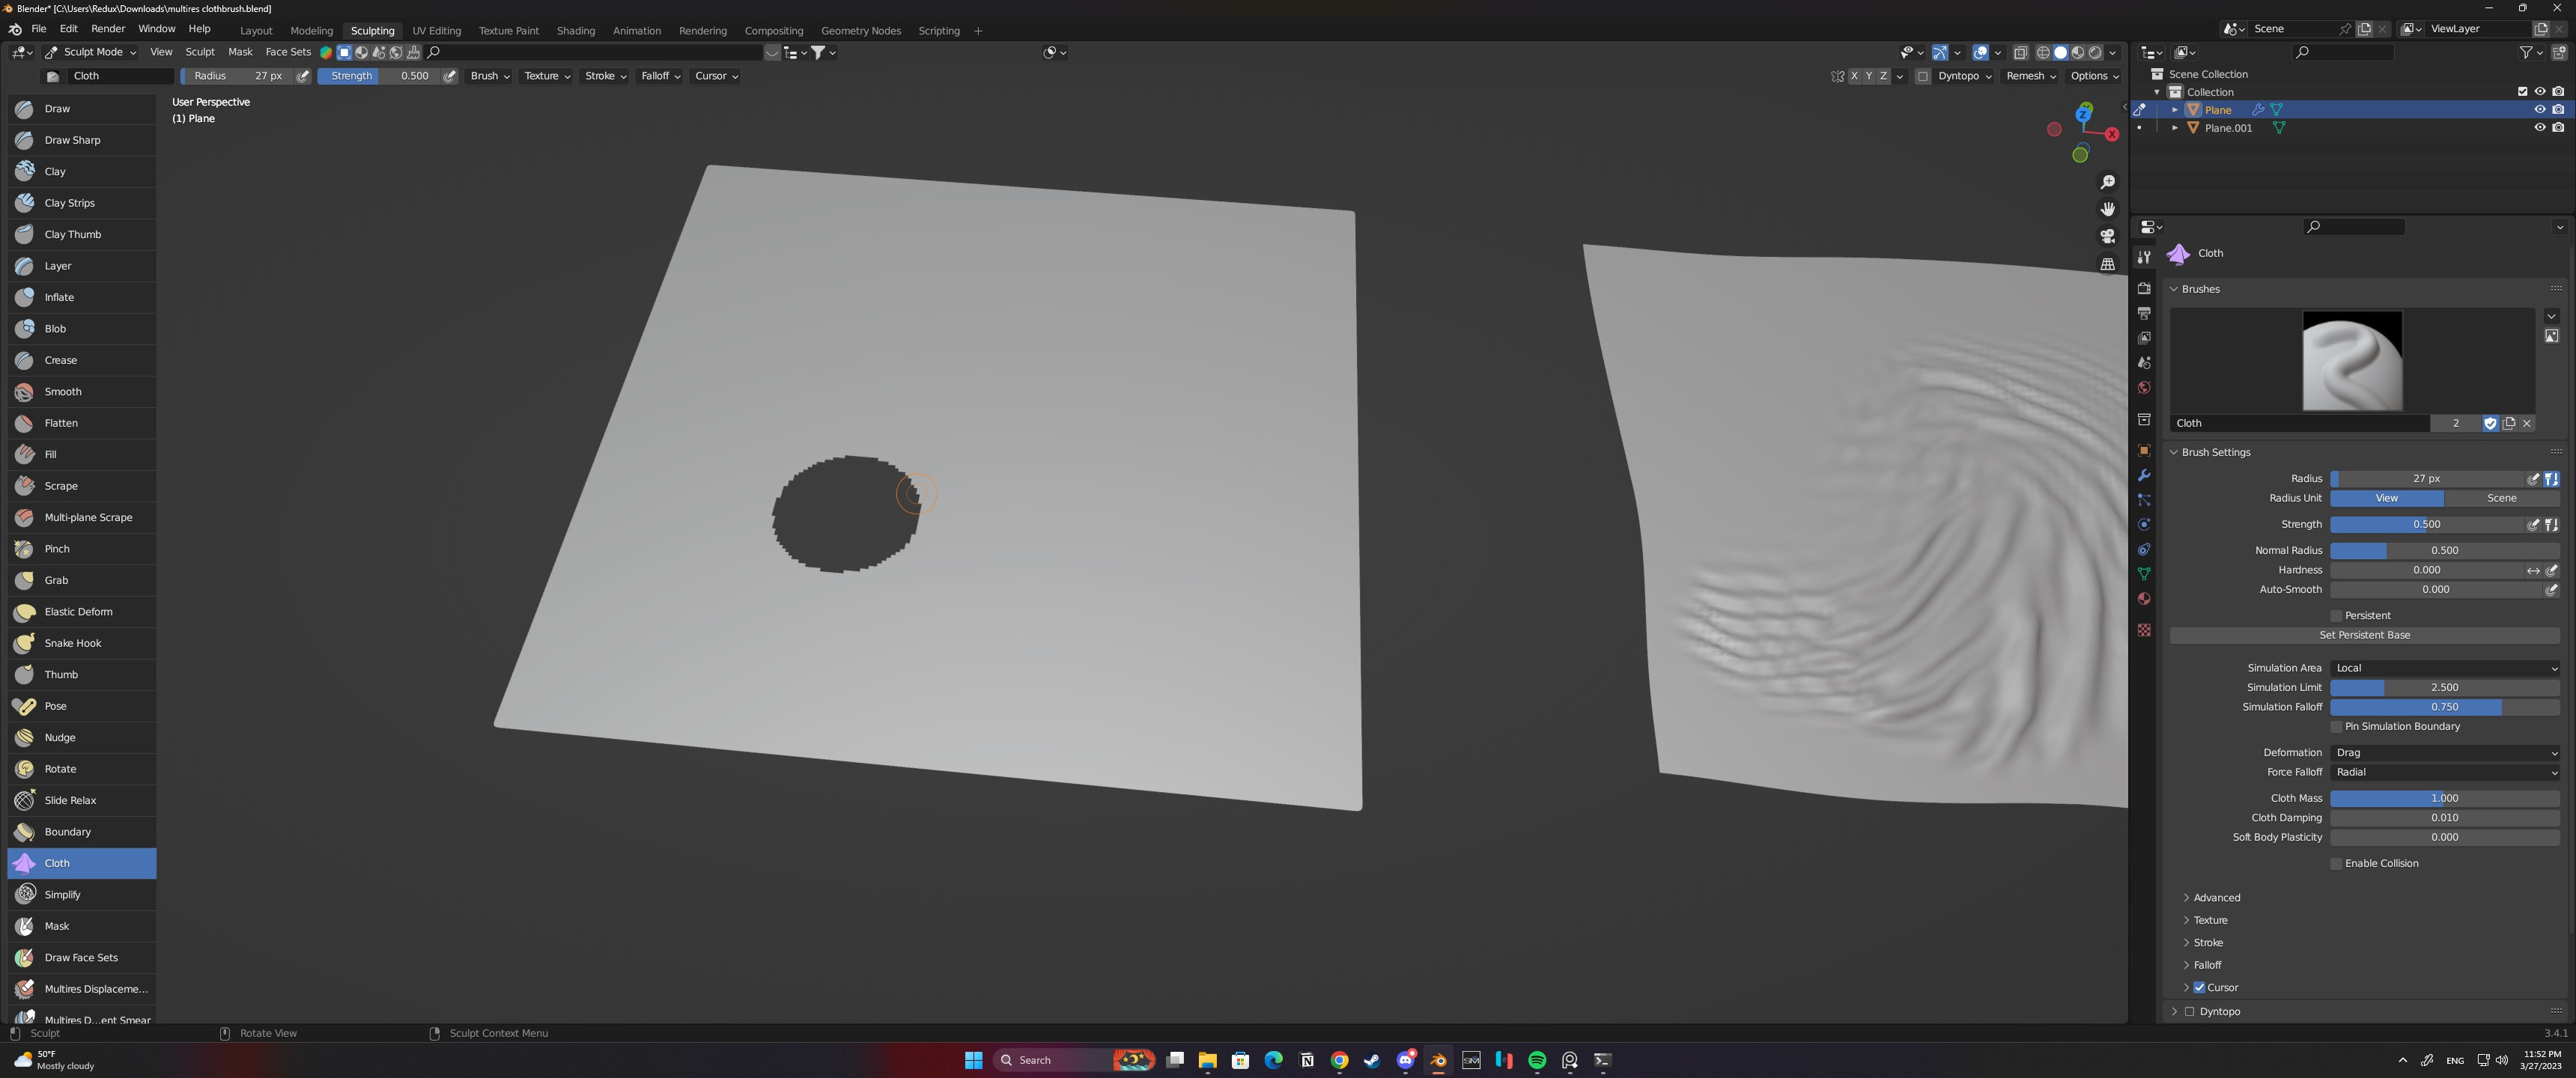This screenshot has height=1078, width=2576.
Task: Enable Pin Simulation Boundary checkbox
Action: pos(2336,727)
